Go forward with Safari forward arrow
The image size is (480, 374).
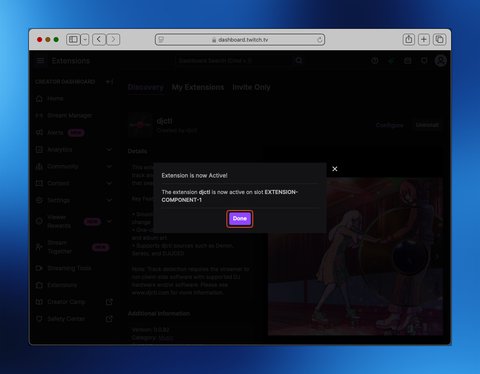pos(113,40)
